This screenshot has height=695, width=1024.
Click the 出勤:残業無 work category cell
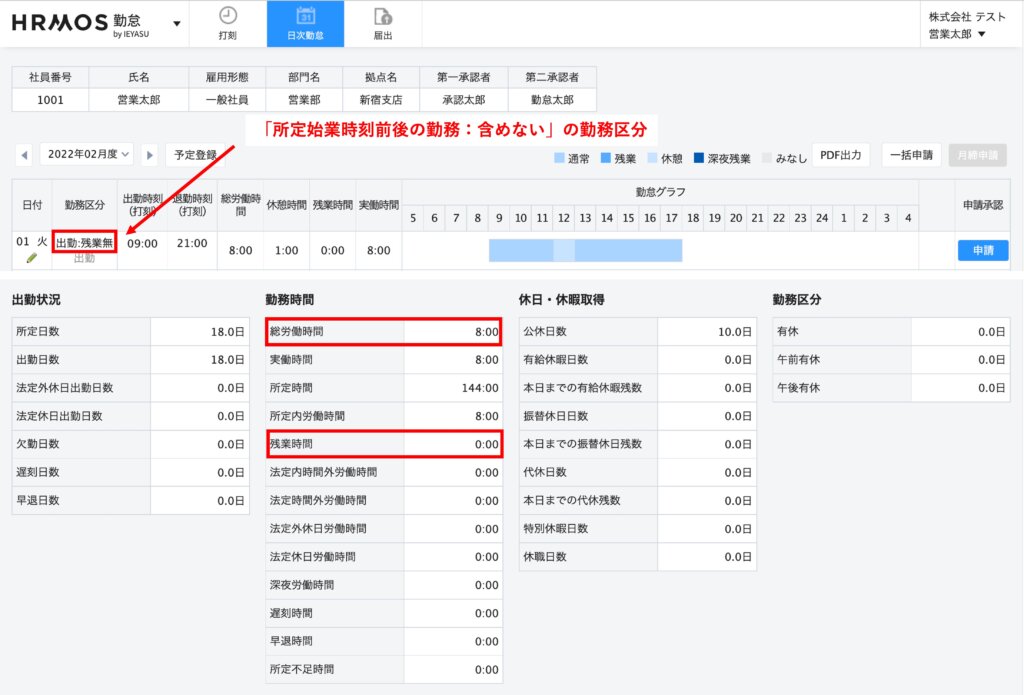click(x=84, y=243)
